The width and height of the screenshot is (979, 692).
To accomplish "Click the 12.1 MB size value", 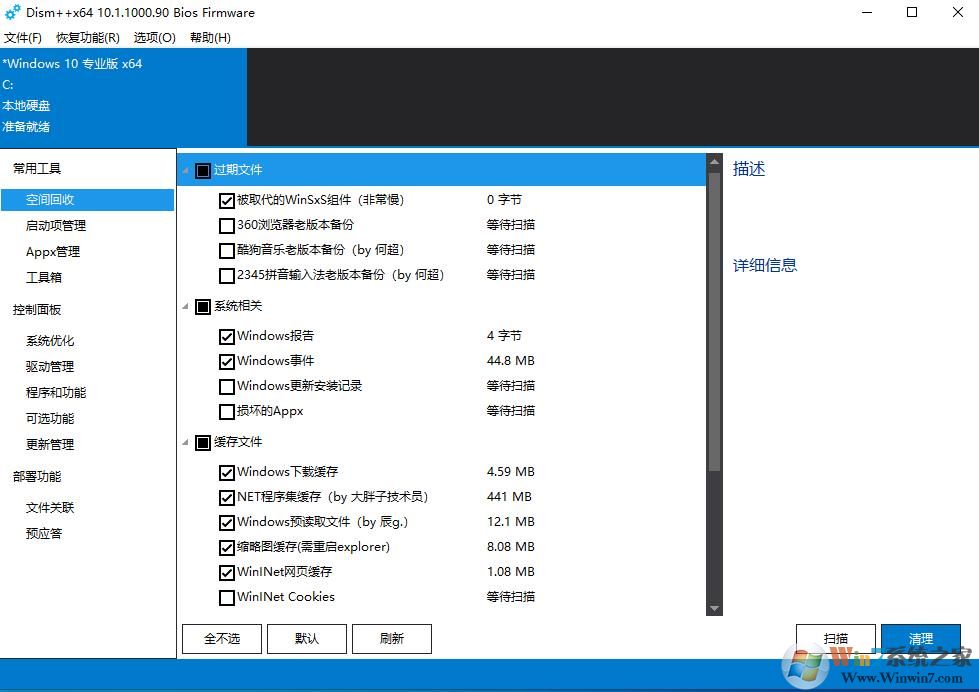I will [511, 522].
